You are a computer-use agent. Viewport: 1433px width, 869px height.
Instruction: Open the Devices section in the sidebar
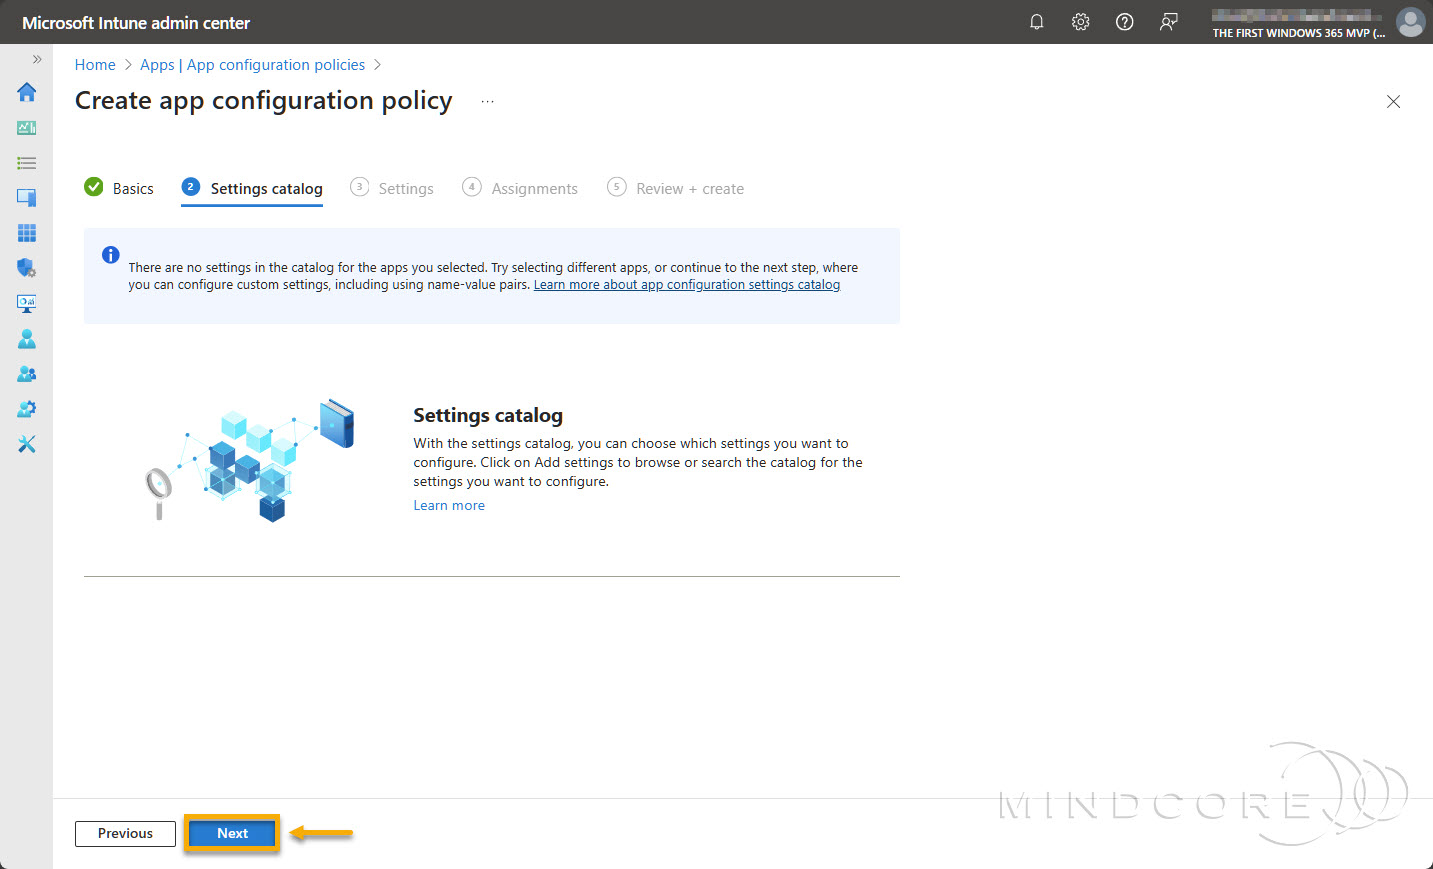26,197
